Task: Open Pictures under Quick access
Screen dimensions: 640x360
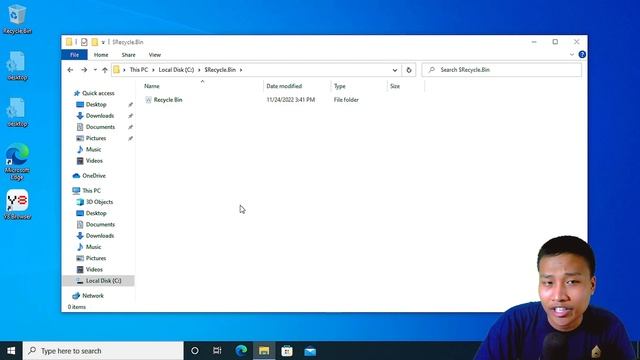Action: click(96, 138)
